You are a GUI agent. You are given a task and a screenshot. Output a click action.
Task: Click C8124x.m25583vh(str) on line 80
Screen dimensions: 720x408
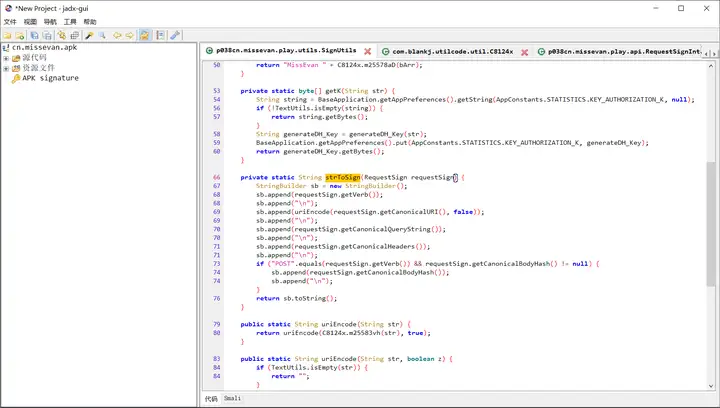360,333
